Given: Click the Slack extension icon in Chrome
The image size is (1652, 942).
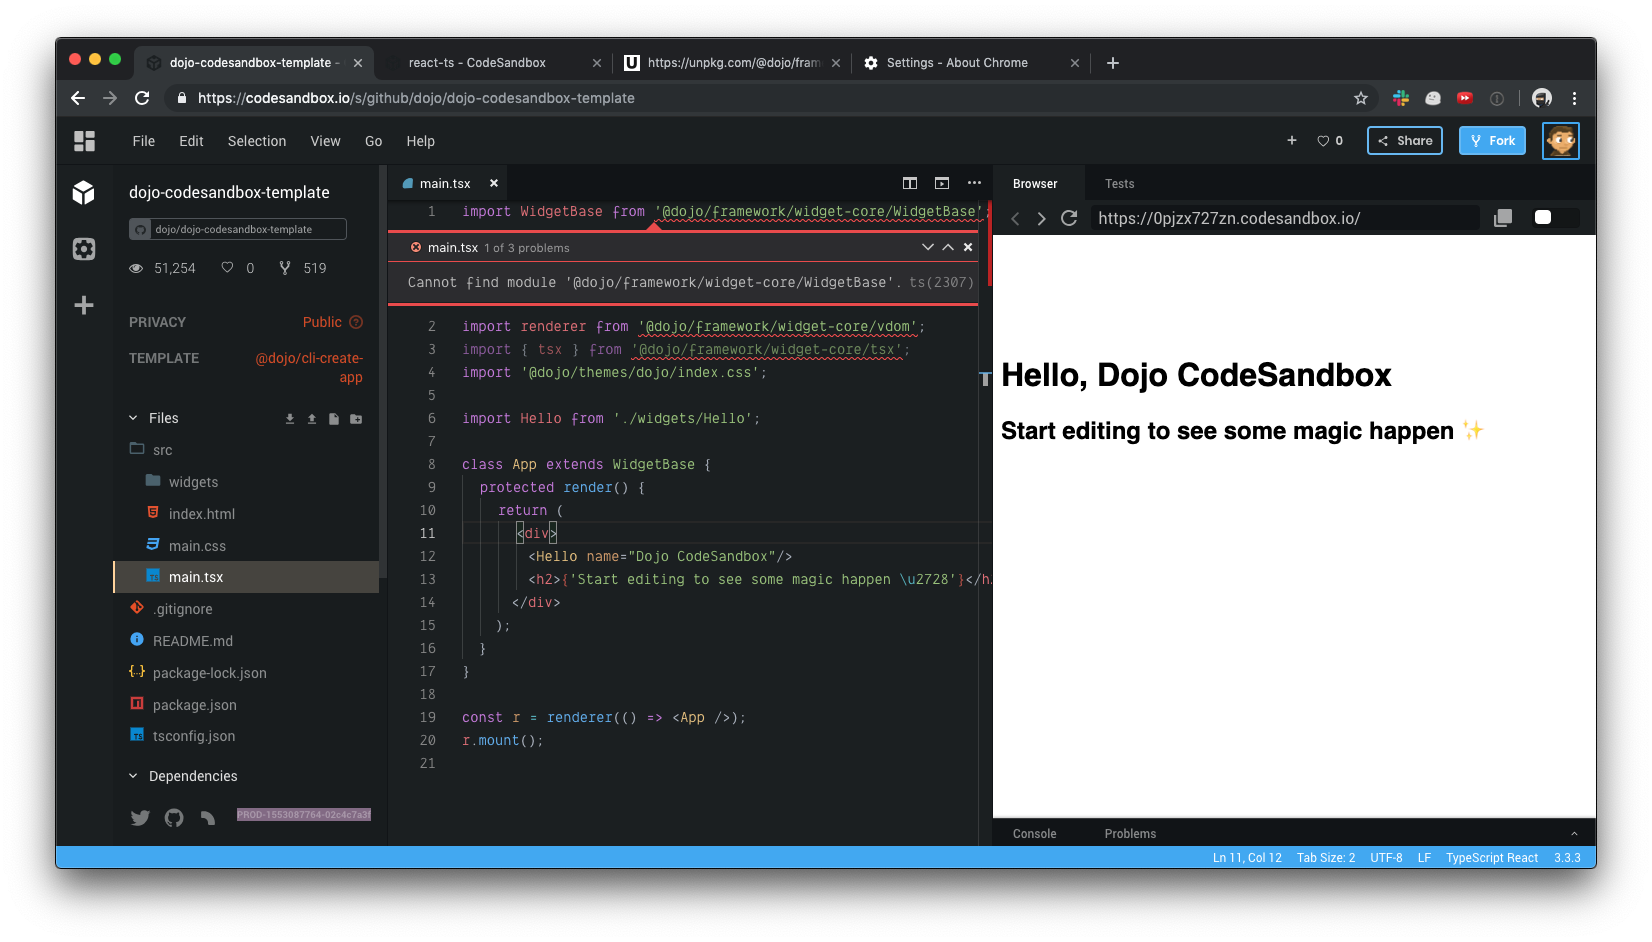Looking at the screenshot, I should pyautogui.click(x=1401, y=98).
